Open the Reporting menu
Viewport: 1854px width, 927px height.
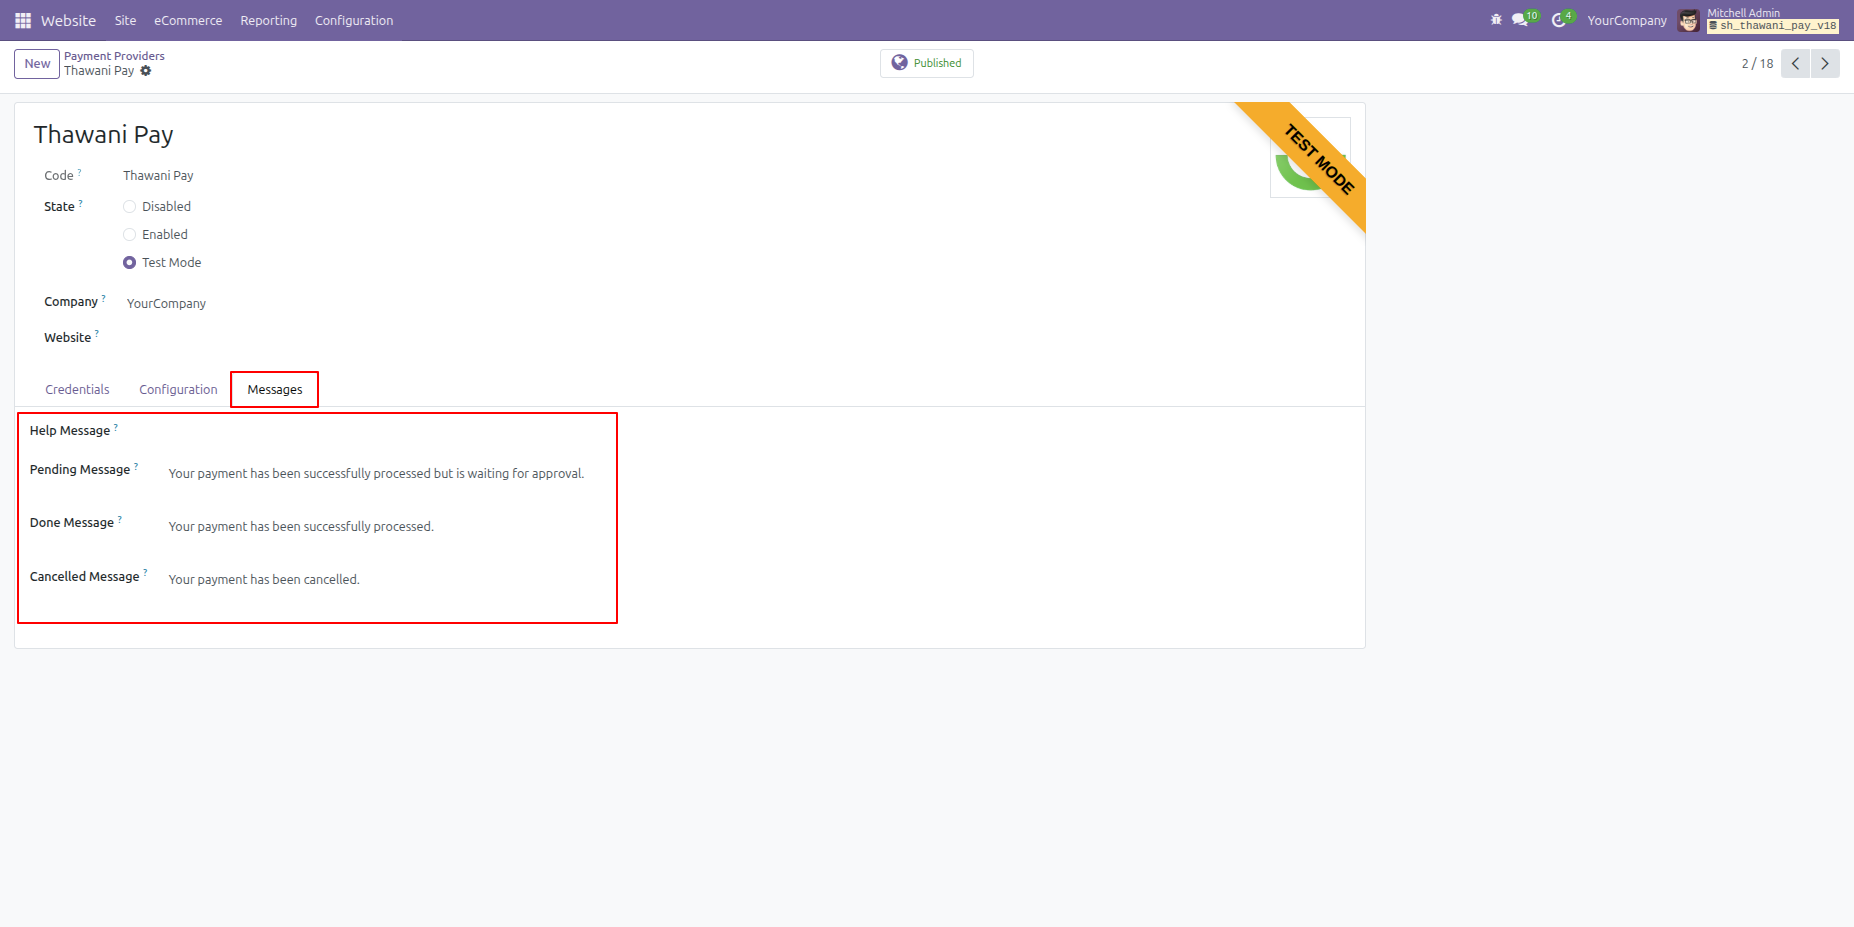coord(269,20)
